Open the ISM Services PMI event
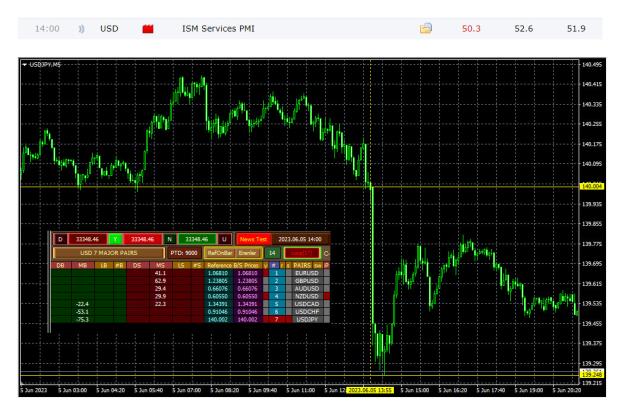Screen dimensions: 625x416 click(218, 29)
